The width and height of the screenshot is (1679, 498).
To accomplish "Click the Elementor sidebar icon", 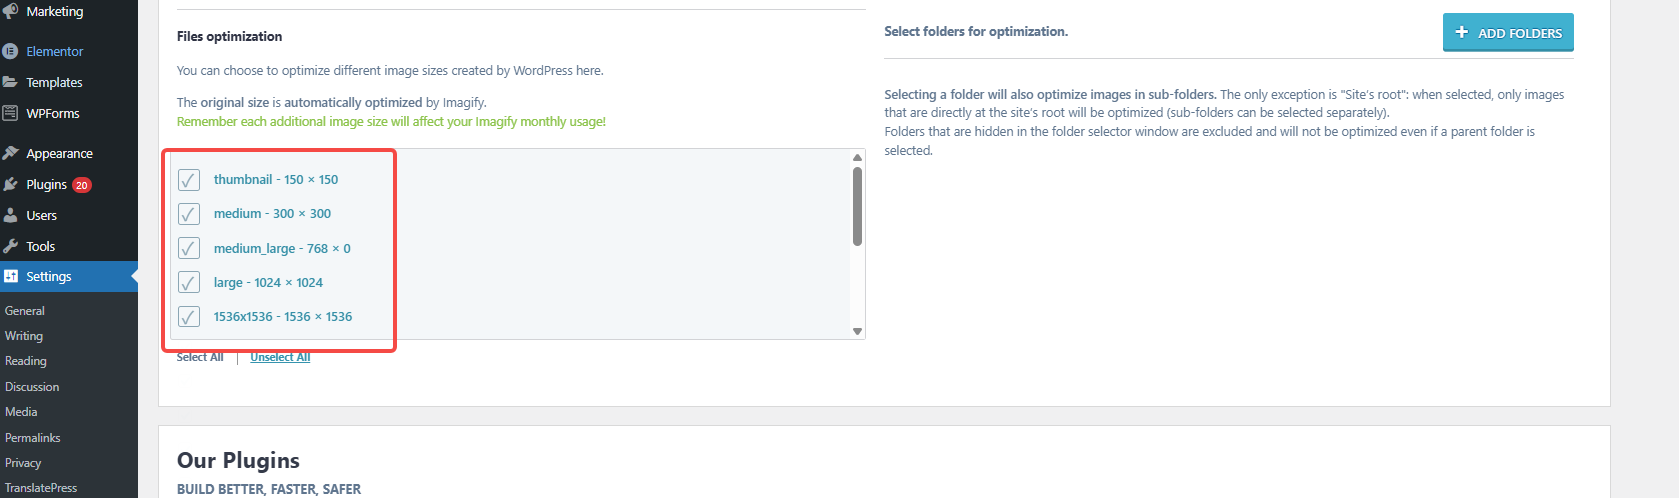I will click(10, 51).
